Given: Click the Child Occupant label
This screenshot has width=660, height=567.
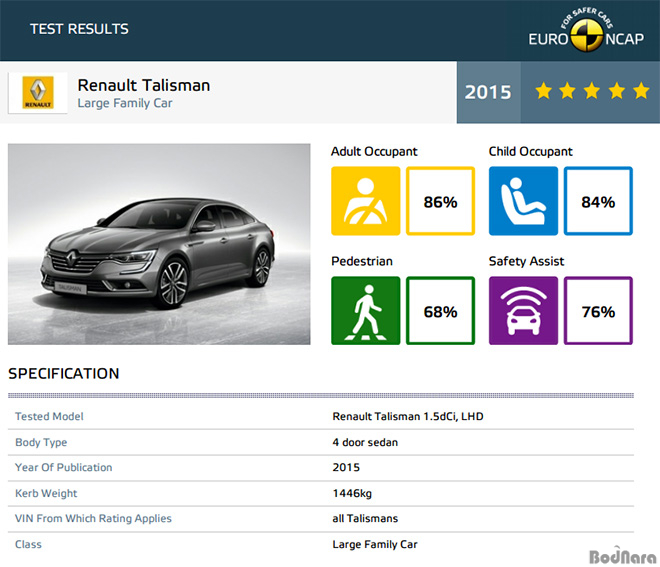Looking at the screenshot, I should 530,152.
